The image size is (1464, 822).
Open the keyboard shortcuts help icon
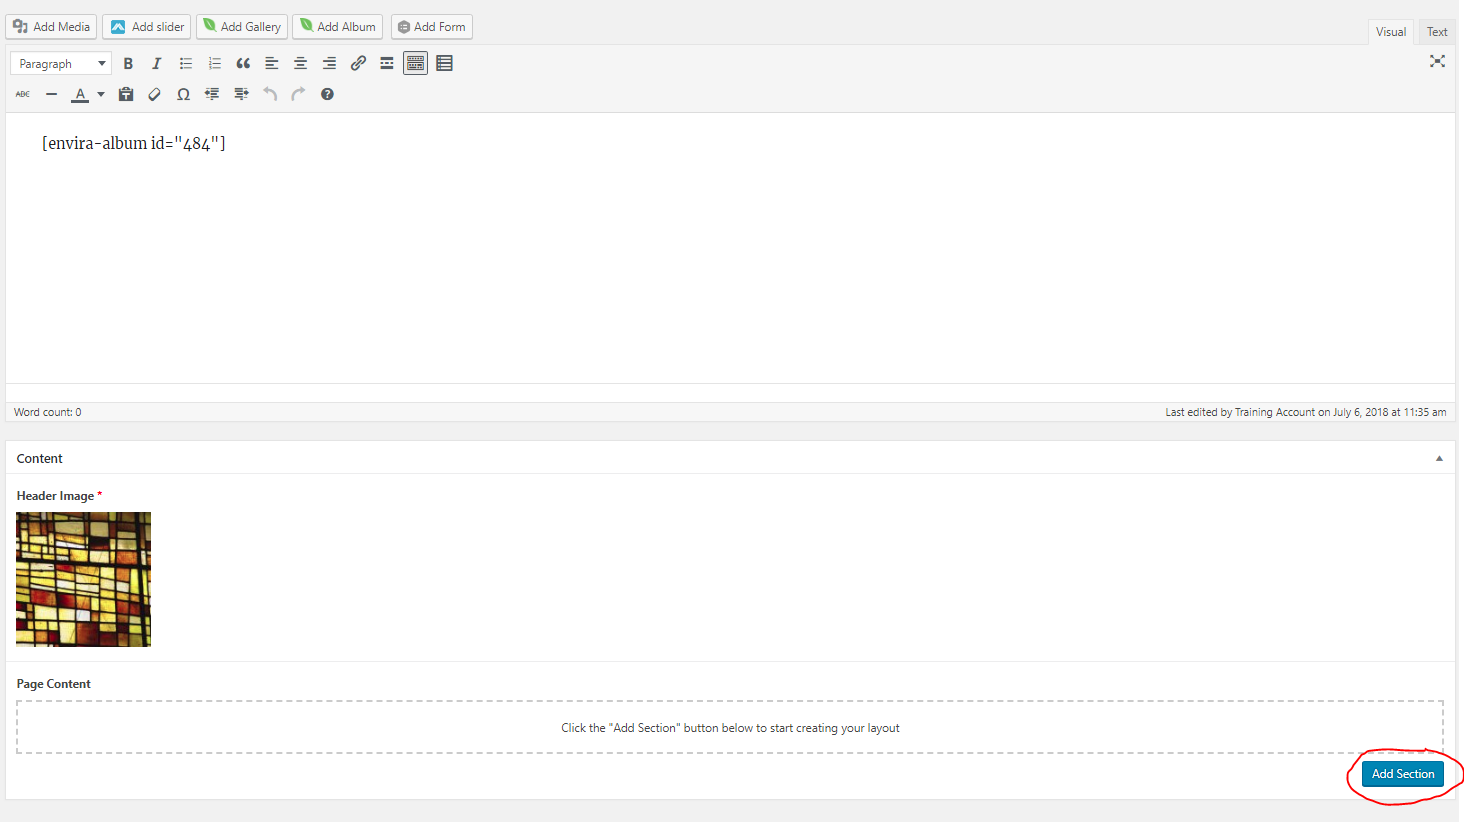[327, 94]
